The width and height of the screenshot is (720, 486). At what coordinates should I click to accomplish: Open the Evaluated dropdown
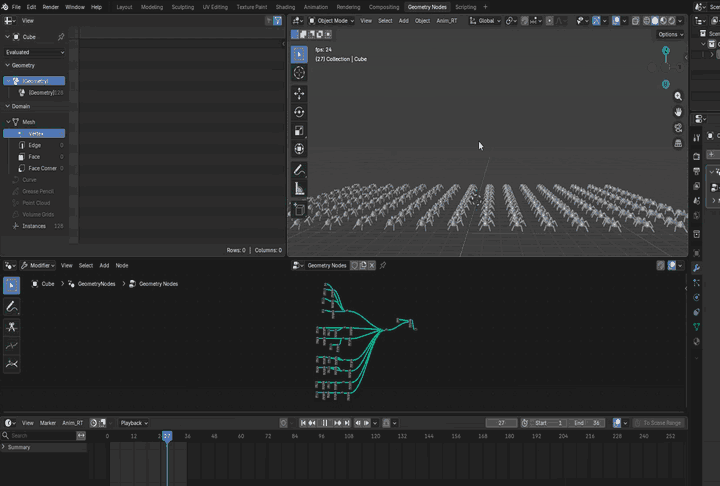pos(35,52)
